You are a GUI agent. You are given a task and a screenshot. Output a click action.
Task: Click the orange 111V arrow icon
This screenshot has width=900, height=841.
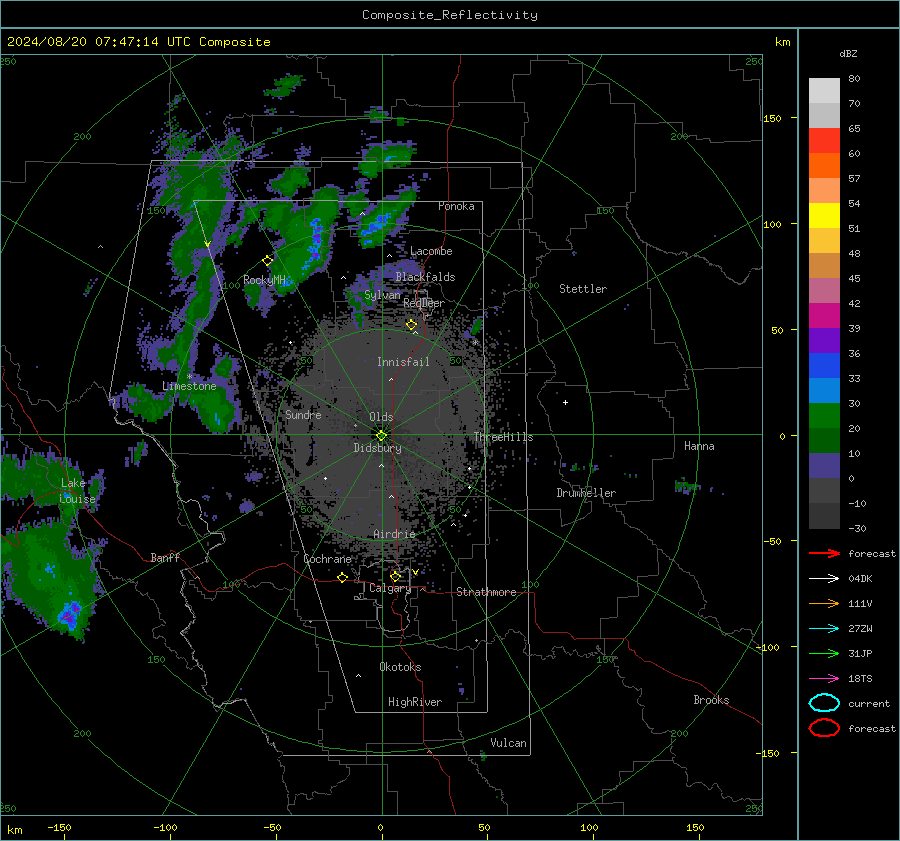coord(824,603)
